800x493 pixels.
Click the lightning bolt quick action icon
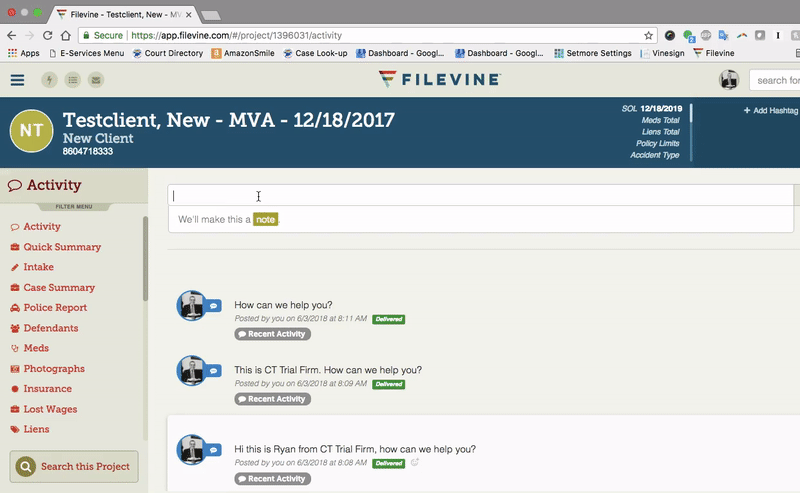[49, 80]
